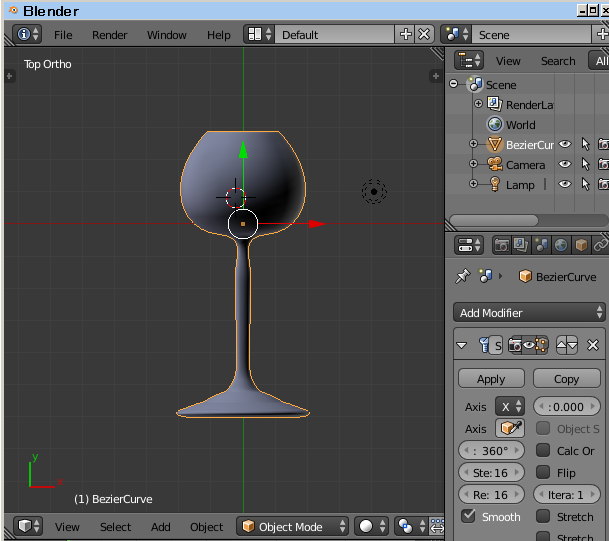The width and height of the screenshot is (609, 541).
Task: Open the Select menu in viewport header
Action: pos(115,527)
